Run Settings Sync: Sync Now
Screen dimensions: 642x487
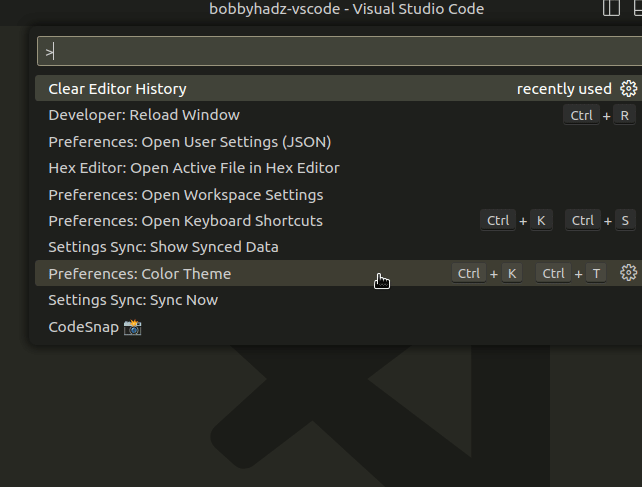(x=338, y=300)
